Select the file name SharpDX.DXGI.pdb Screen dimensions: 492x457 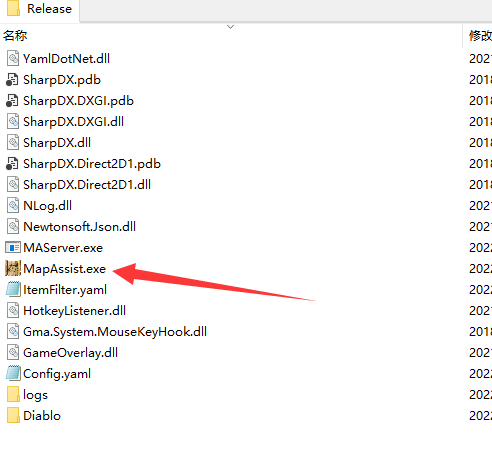[78, 101]
